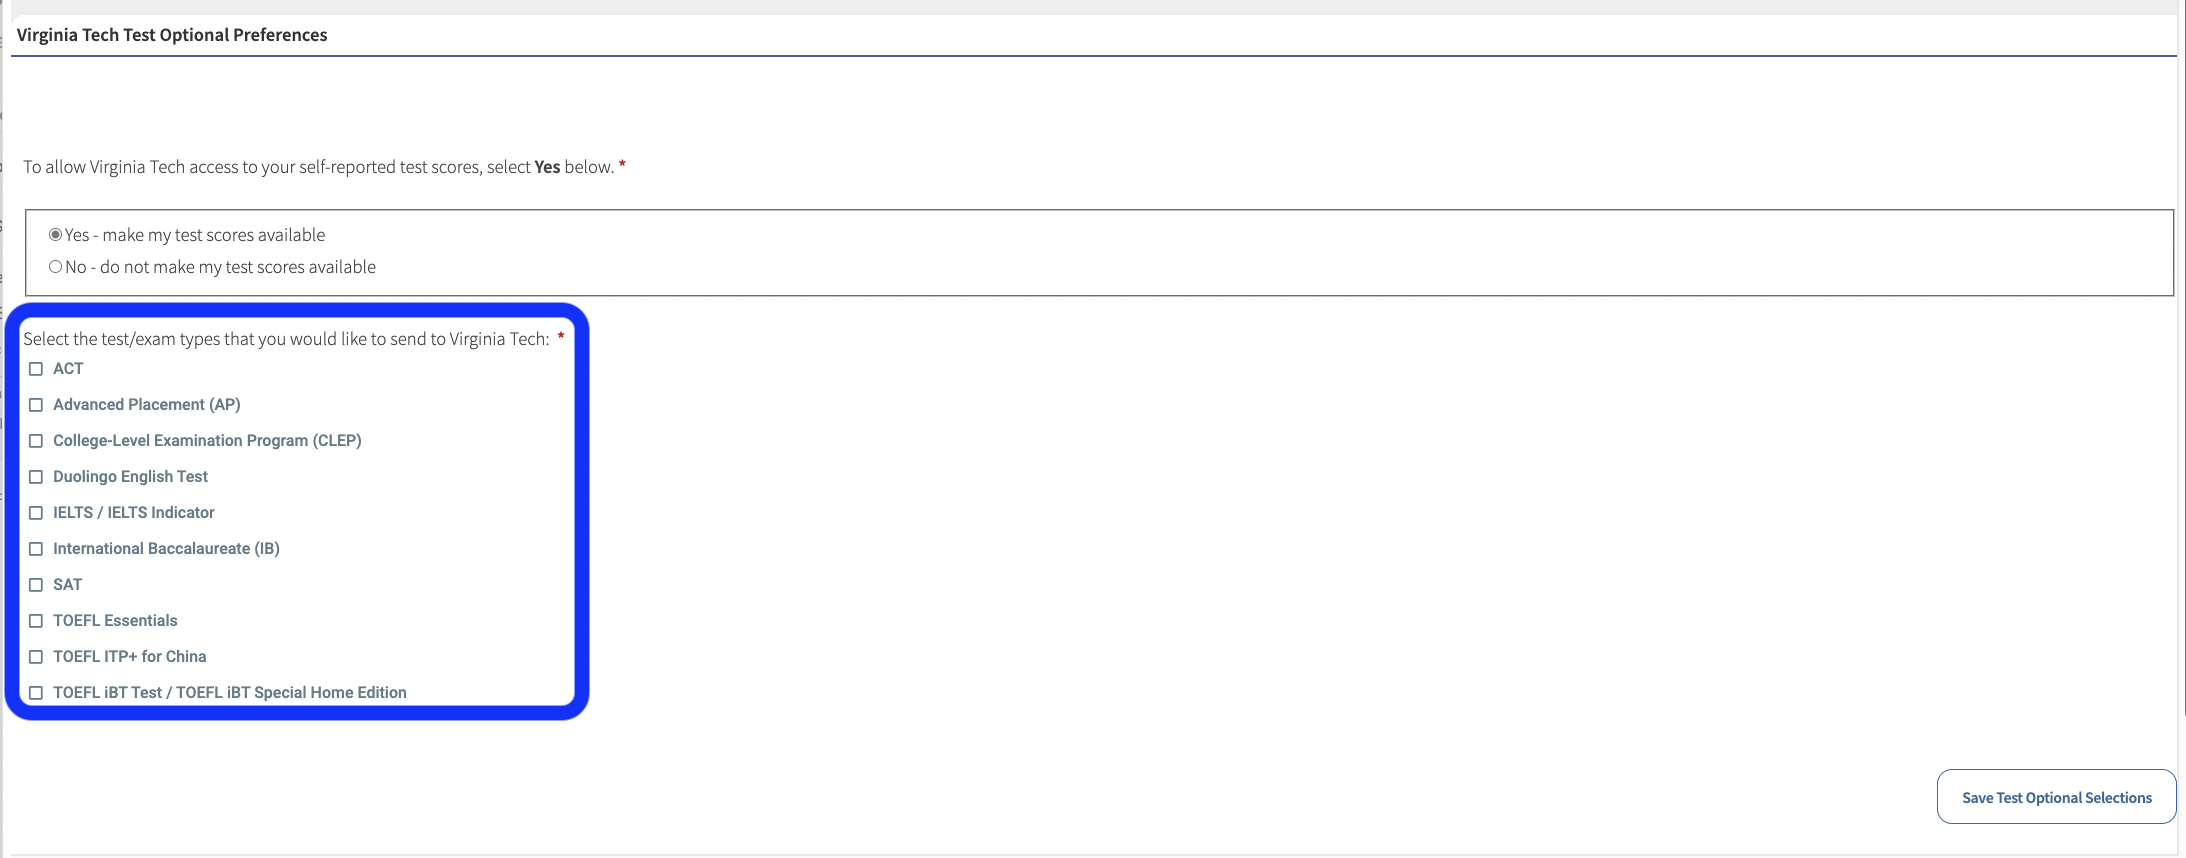Click the red asterisk after "select Yes below."
Viewport: 2186px width, 858px height.
[622, 165]
